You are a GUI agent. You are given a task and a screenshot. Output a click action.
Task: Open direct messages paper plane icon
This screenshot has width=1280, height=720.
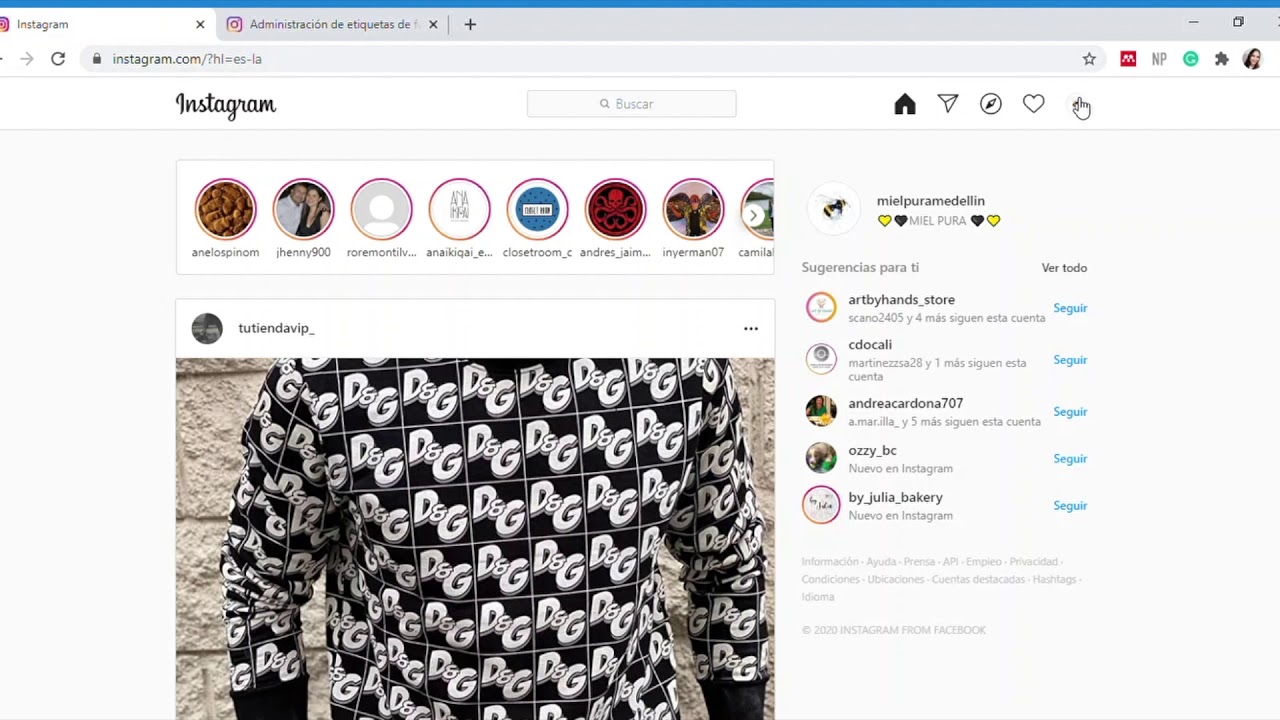pyautogui.click(x=948, y=104)
